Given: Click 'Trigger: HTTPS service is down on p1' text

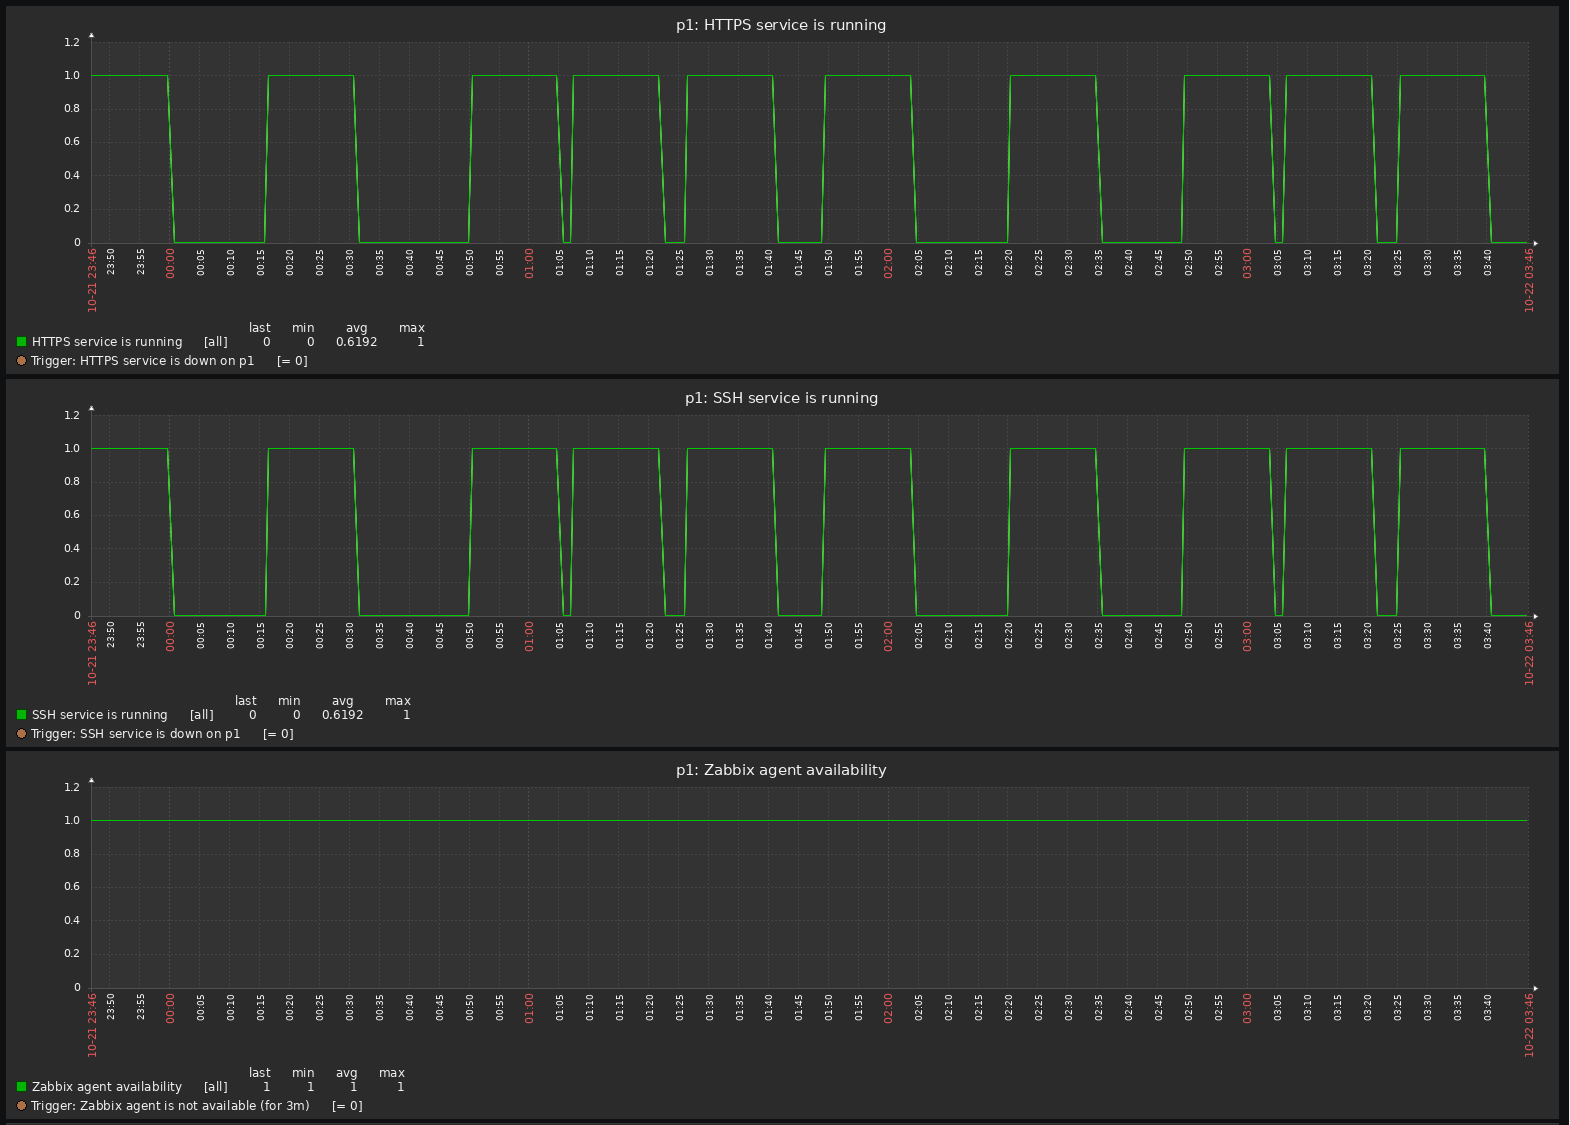Looking at the screenshot, I should coord(143,361).
